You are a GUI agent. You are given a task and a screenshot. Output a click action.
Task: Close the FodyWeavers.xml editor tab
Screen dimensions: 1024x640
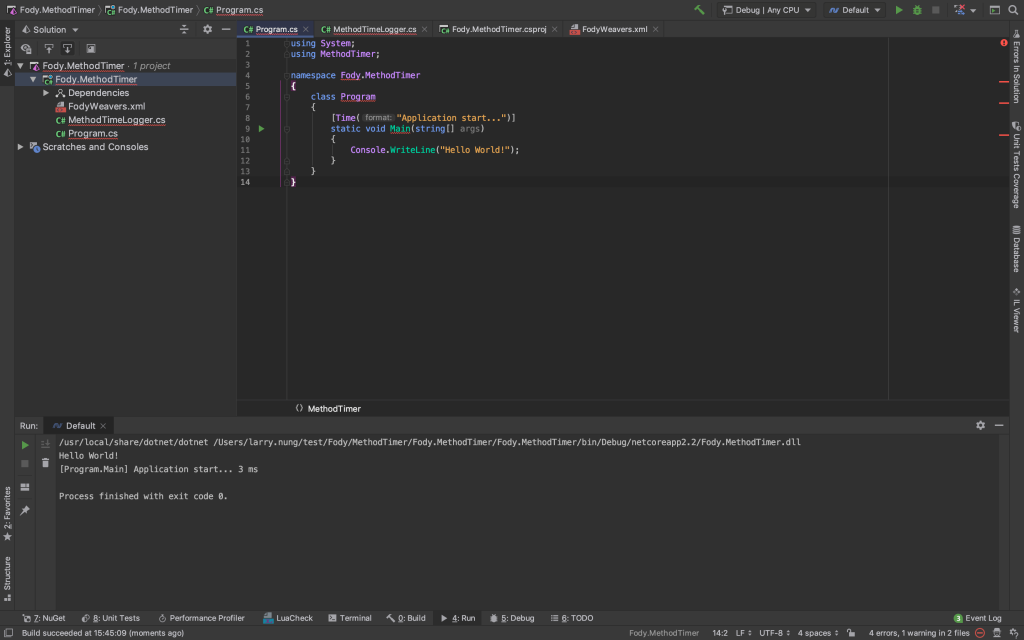click(x=656, y=29)
